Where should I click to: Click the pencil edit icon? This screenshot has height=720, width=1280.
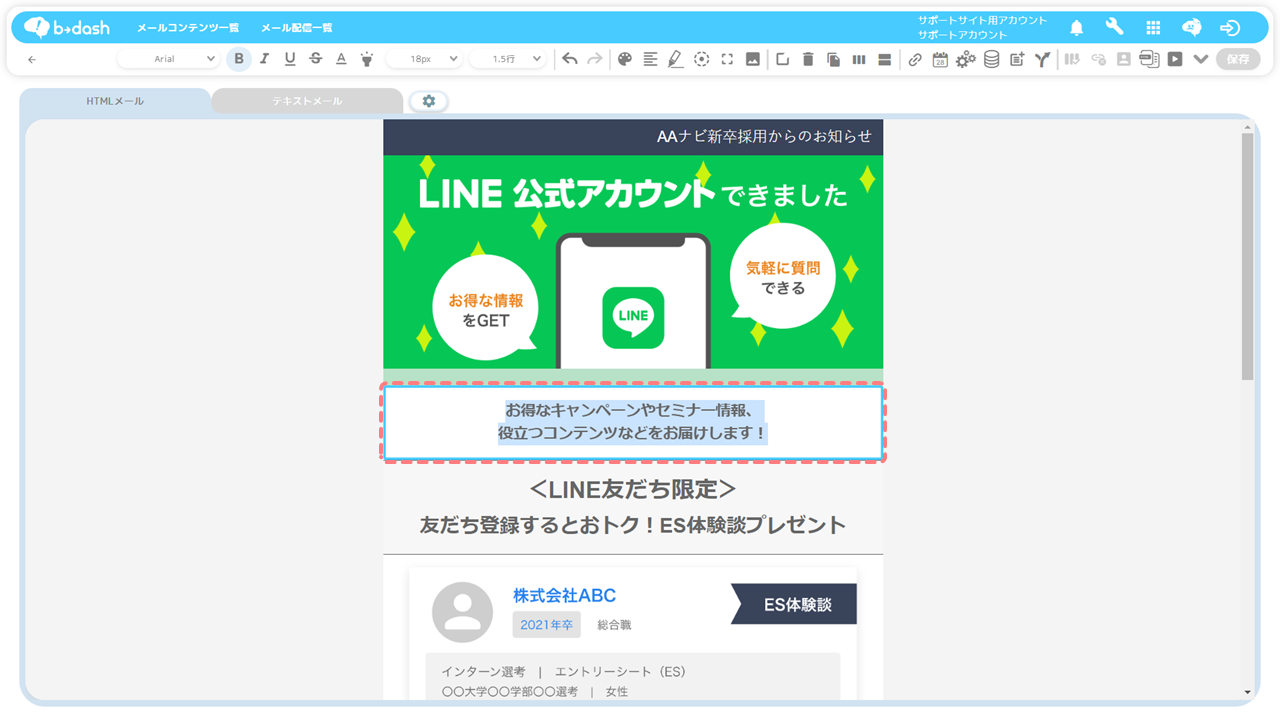[x=676, y=59]
